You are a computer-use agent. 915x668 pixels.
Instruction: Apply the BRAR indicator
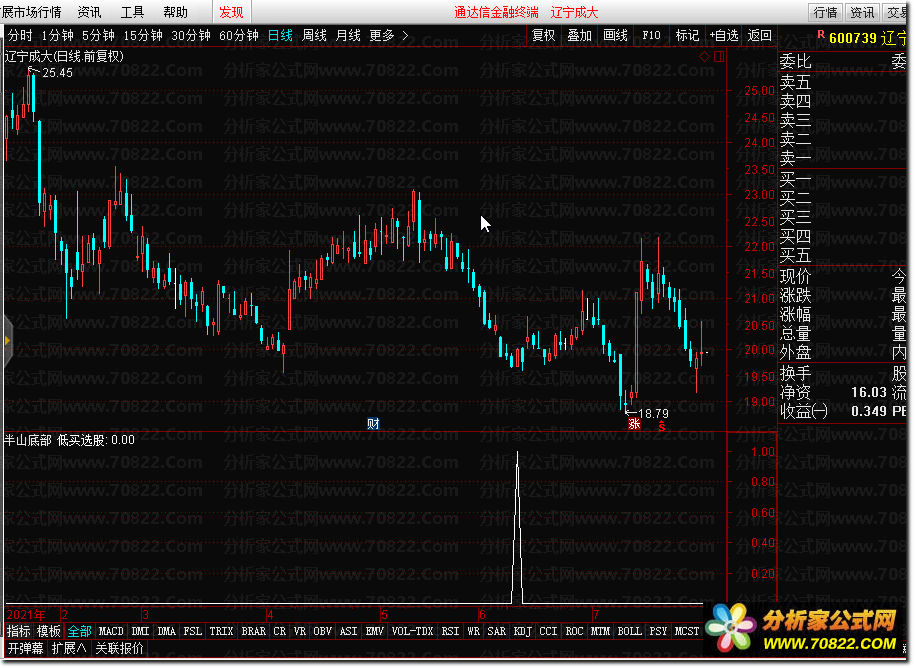click(x=254, y=631)
